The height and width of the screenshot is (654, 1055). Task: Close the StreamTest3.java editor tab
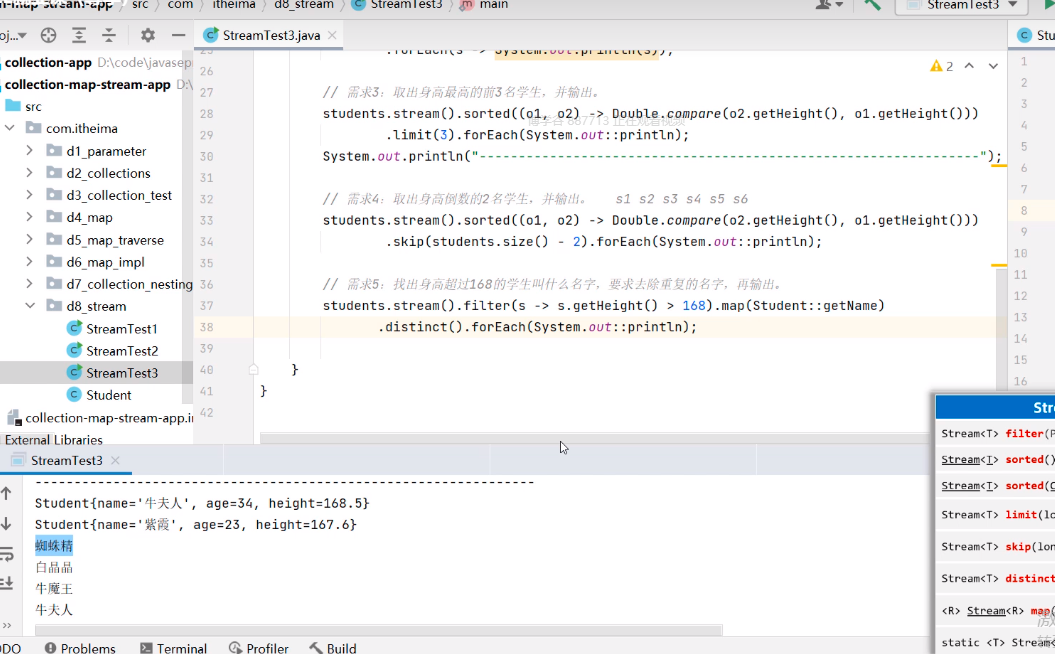(x=332, y=35)
